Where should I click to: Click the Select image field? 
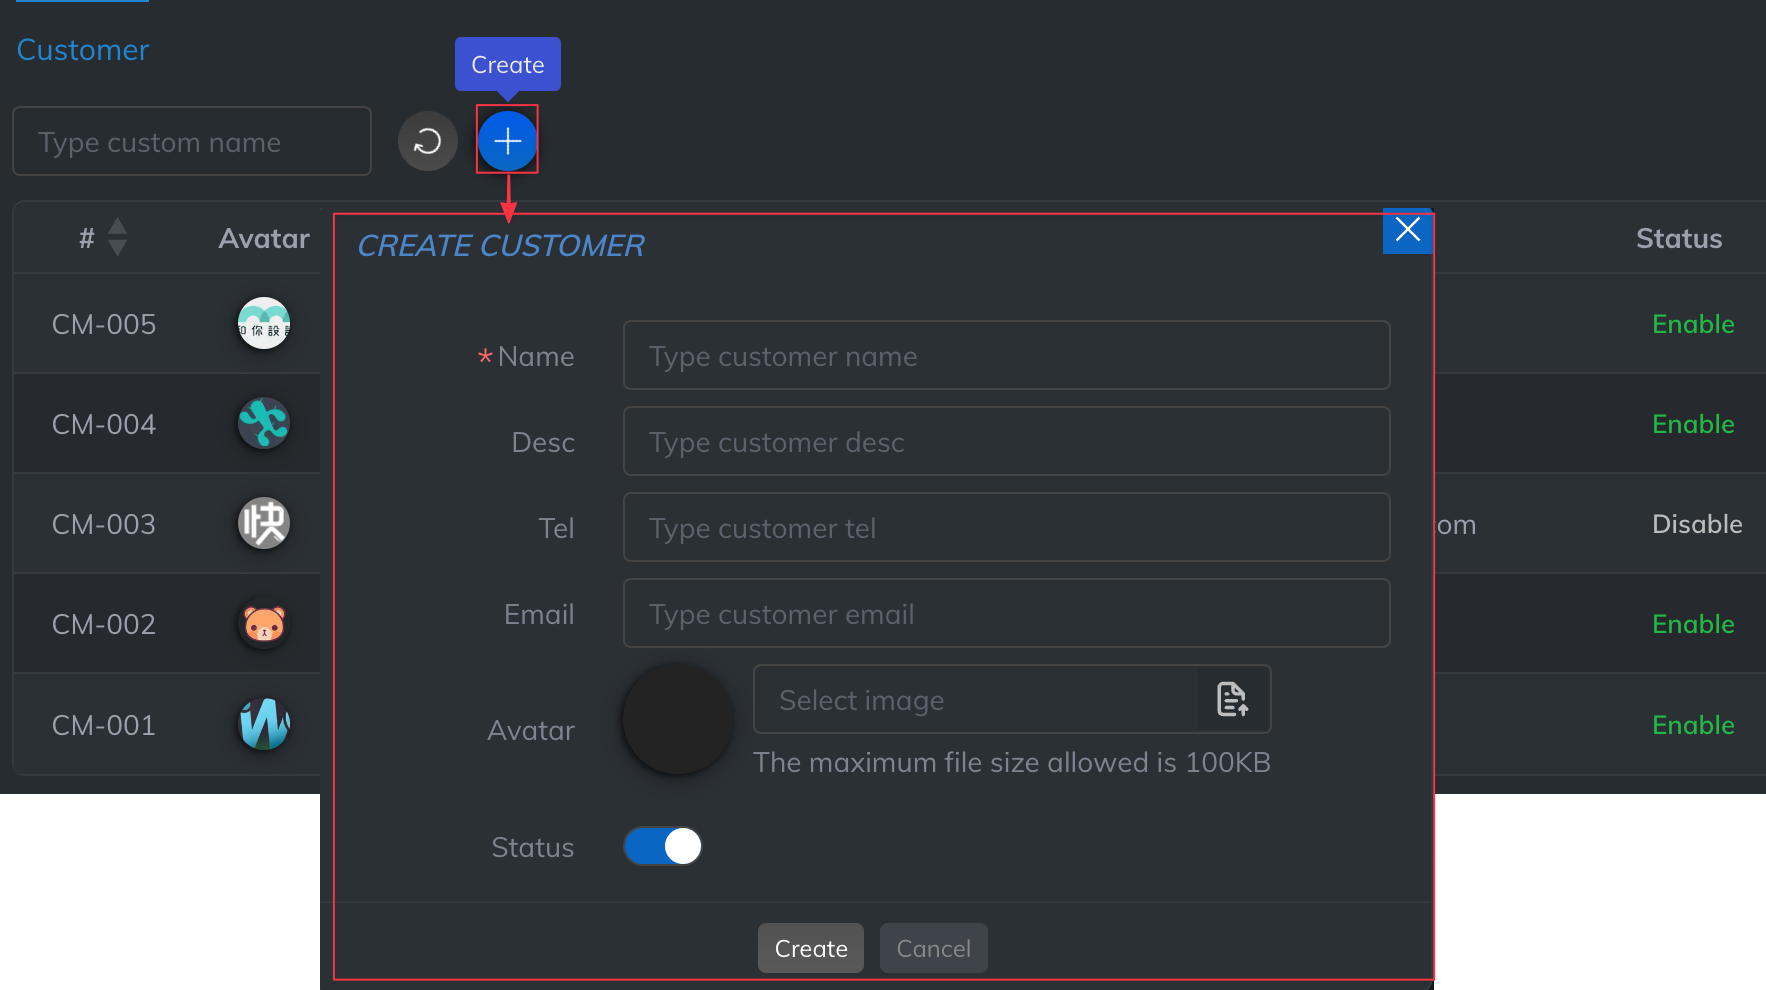975,699
